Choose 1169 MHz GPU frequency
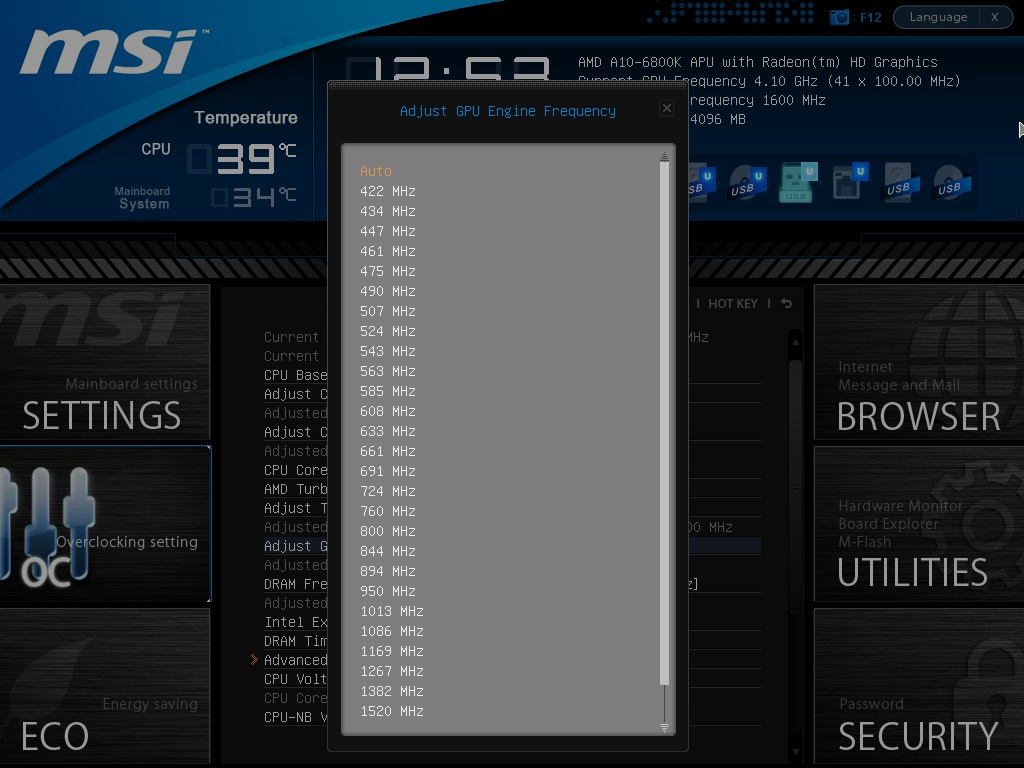This screenshot has width=1024, height=768. [x=392, y=651]
